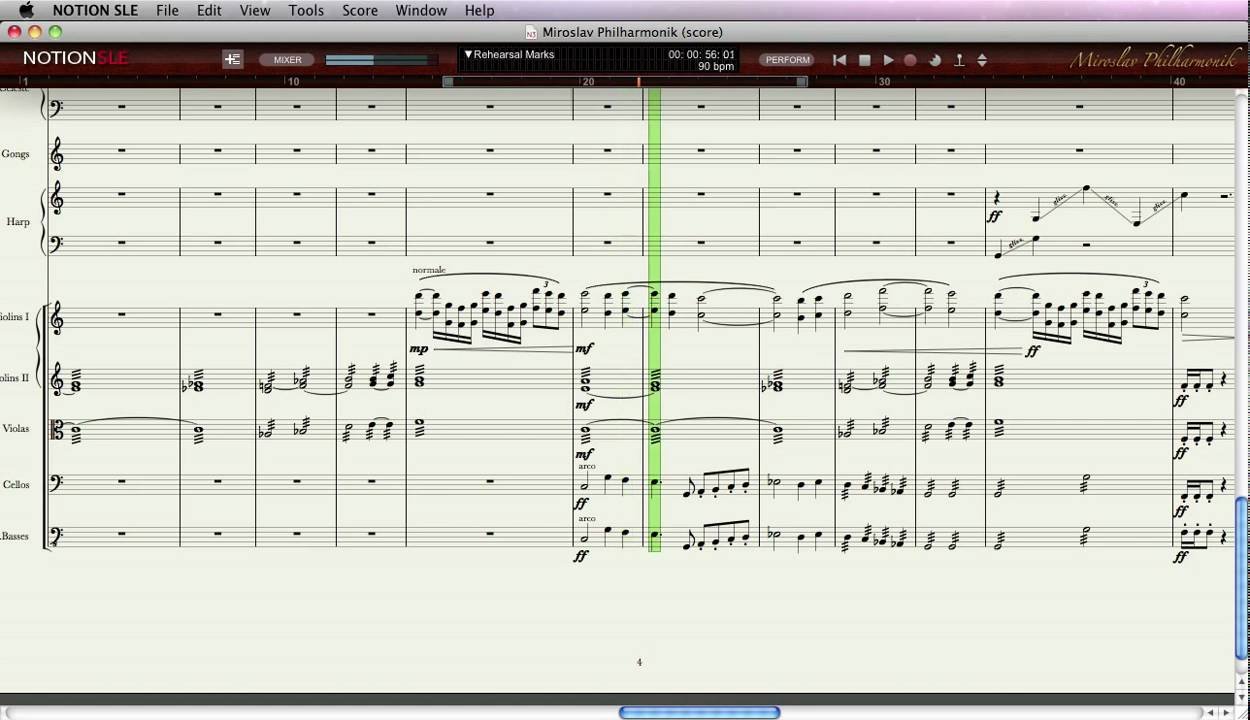Click the ff dynamic under Basses at measure 20
1250x720 pixels.
click(x=581, y=556)
